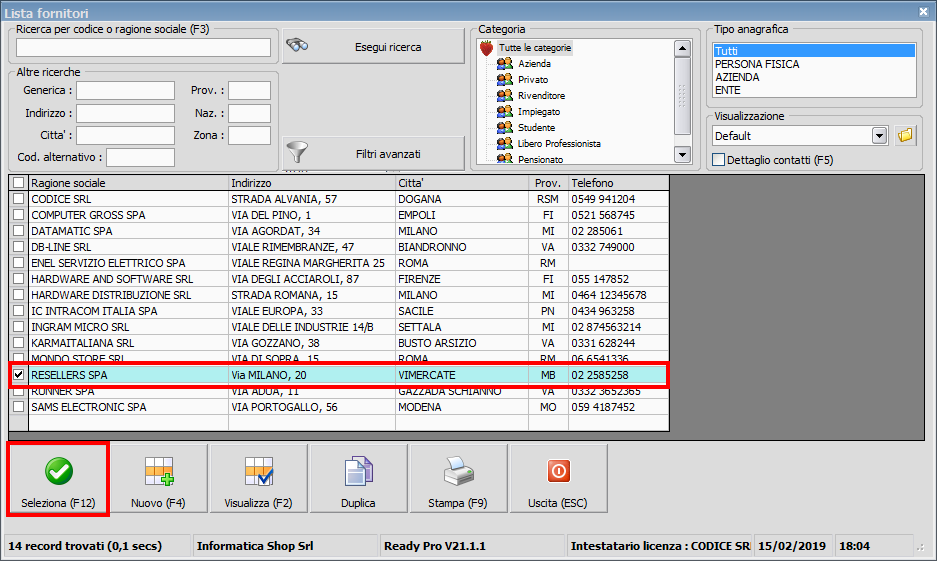This screenshot has height=561, width=937.
Task: Focus the Citta' search field
Action: click(125, 135)
